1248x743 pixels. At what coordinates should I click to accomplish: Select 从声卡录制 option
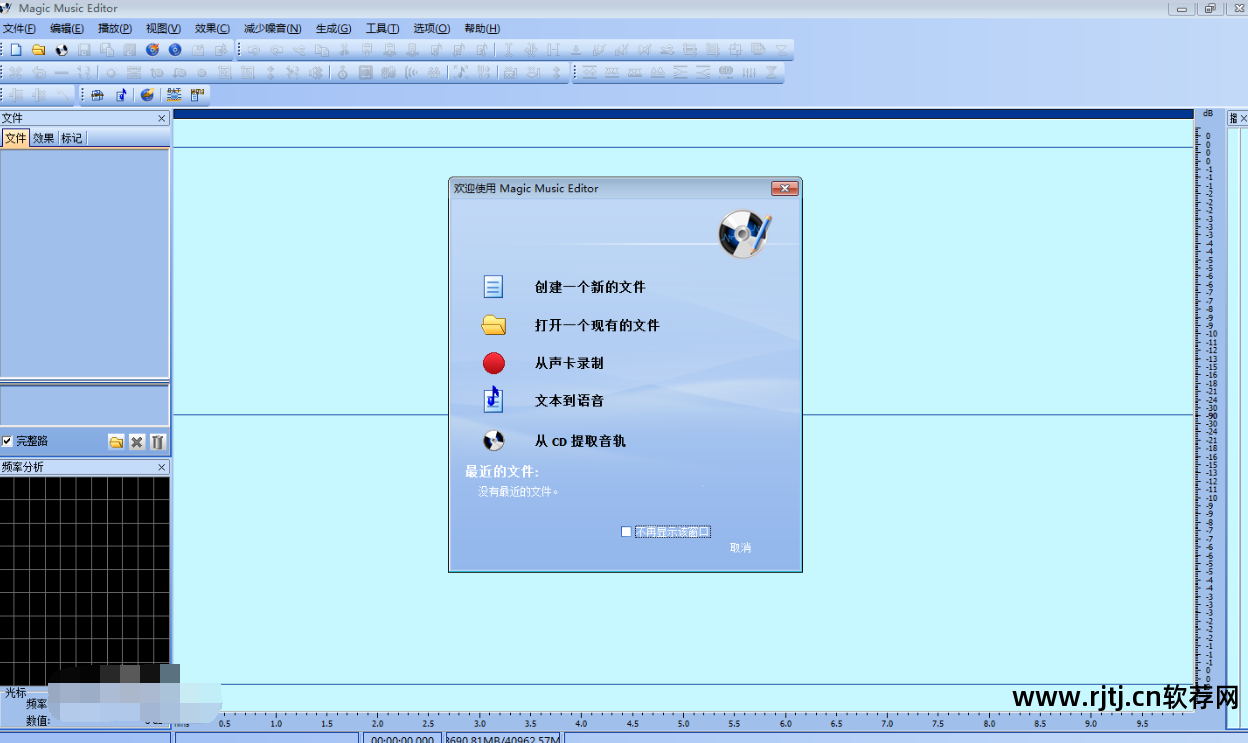[x=569, y=363]
